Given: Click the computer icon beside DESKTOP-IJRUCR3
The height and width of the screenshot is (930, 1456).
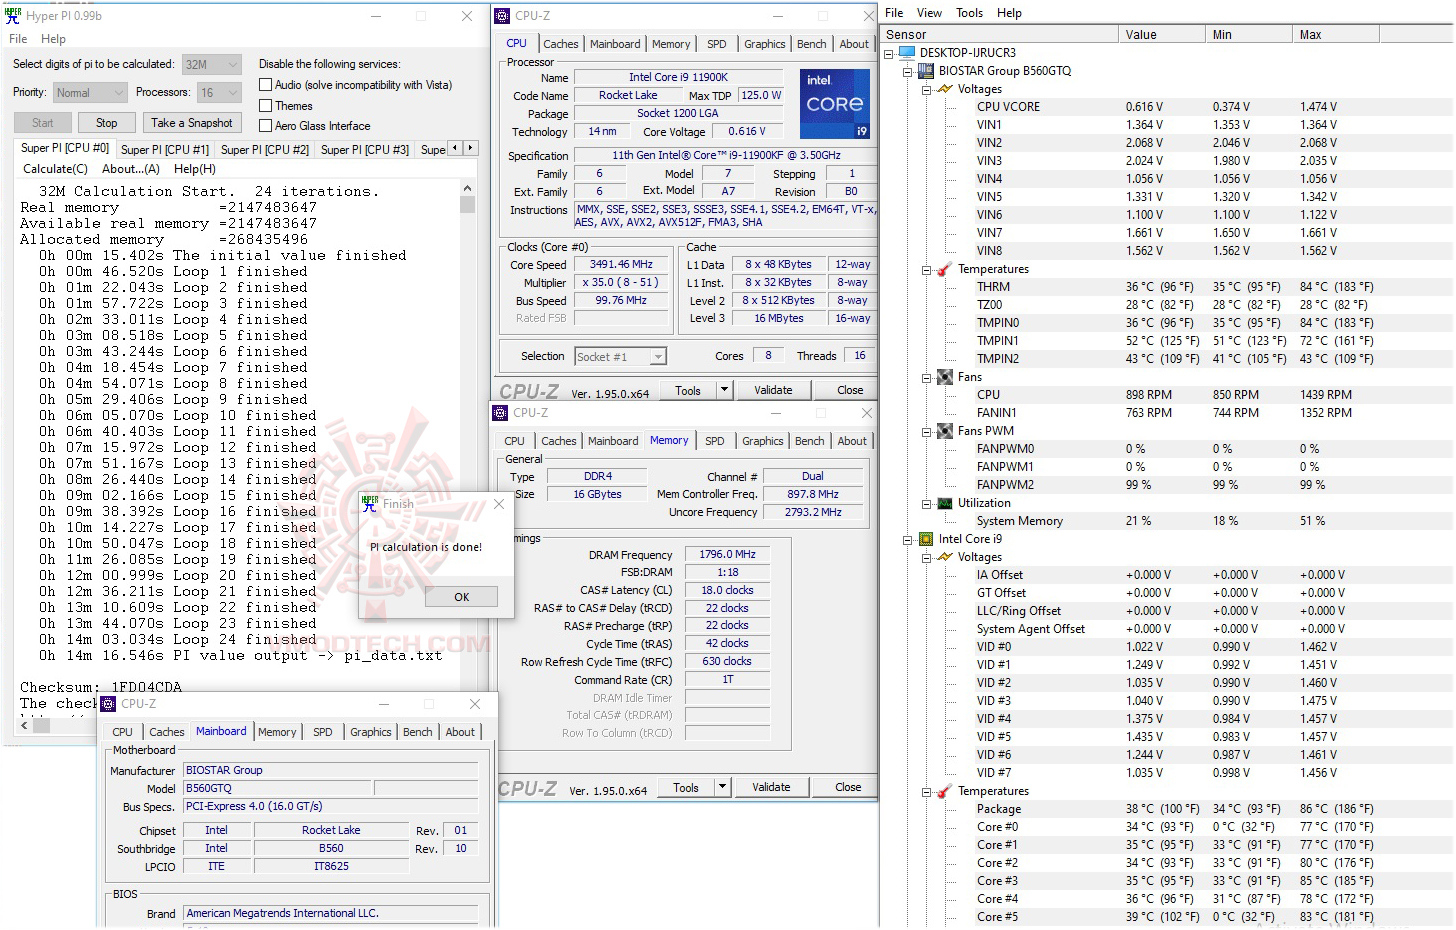Looking at the screenshot, I should (908, 53).
